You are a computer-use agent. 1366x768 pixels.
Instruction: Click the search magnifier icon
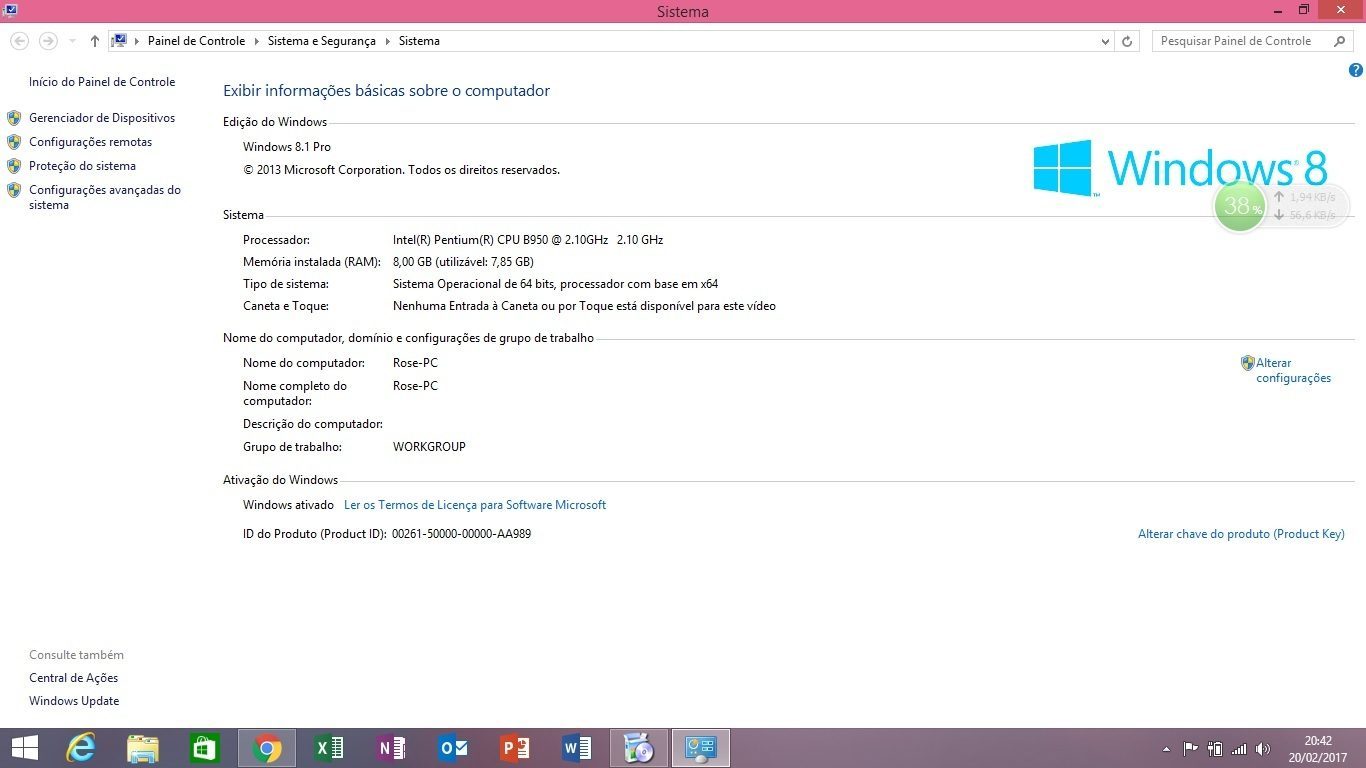[1340, 41]
